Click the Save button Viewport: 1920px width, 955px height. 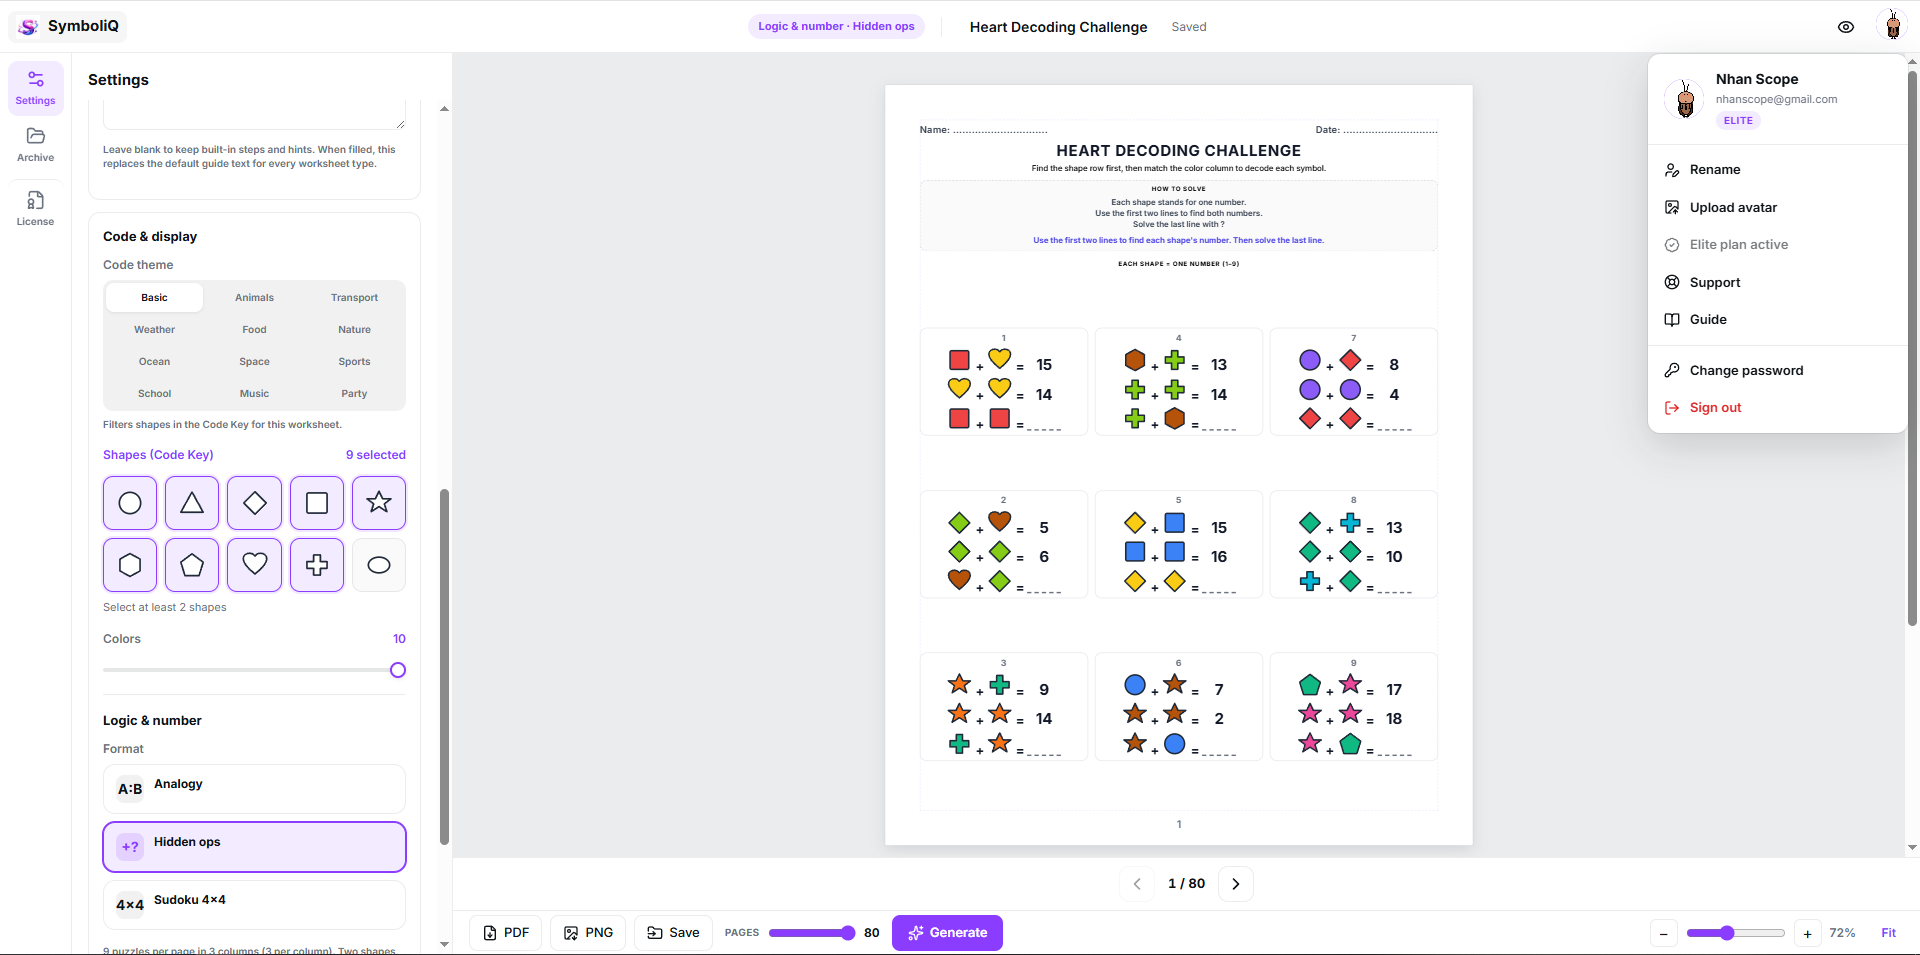pyautogui.click(x=673, y=933)
